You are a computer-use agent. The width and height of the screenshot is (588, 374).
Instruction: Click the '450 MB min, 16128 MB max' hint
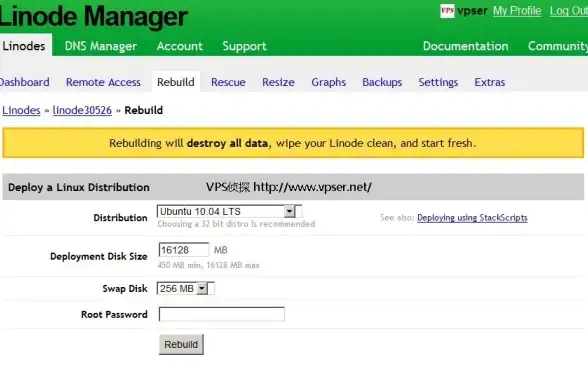pyautogui.click(x=208, y=265)
